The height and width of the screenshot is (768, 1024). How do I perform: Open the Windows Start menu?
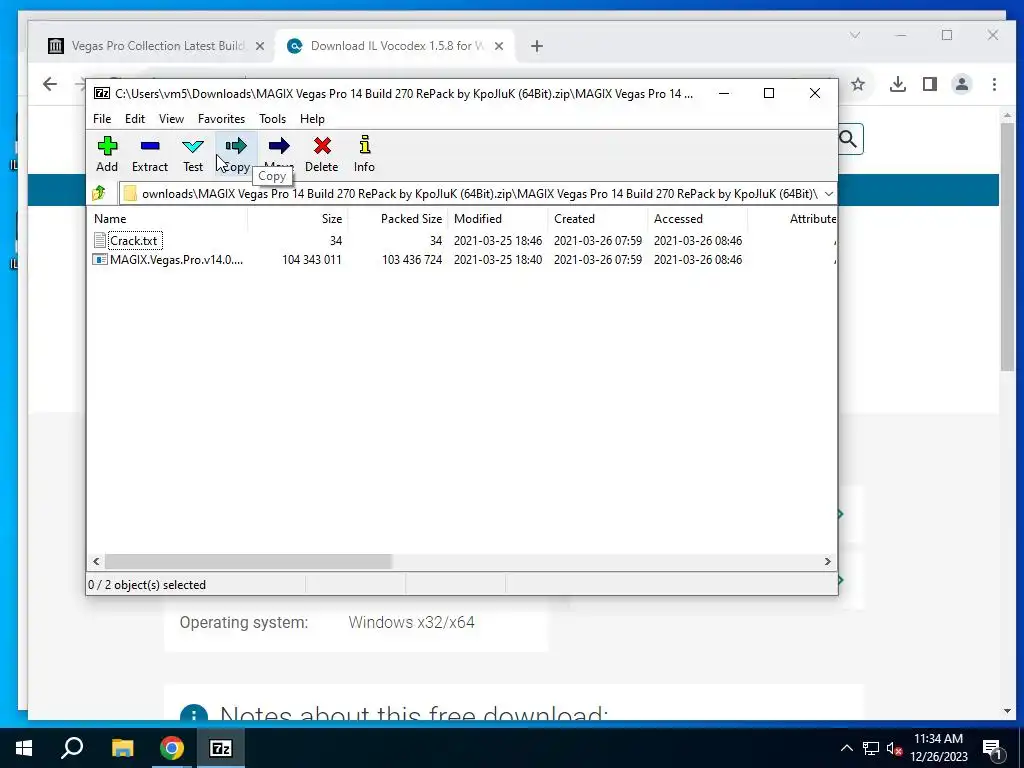click(24, 748)
